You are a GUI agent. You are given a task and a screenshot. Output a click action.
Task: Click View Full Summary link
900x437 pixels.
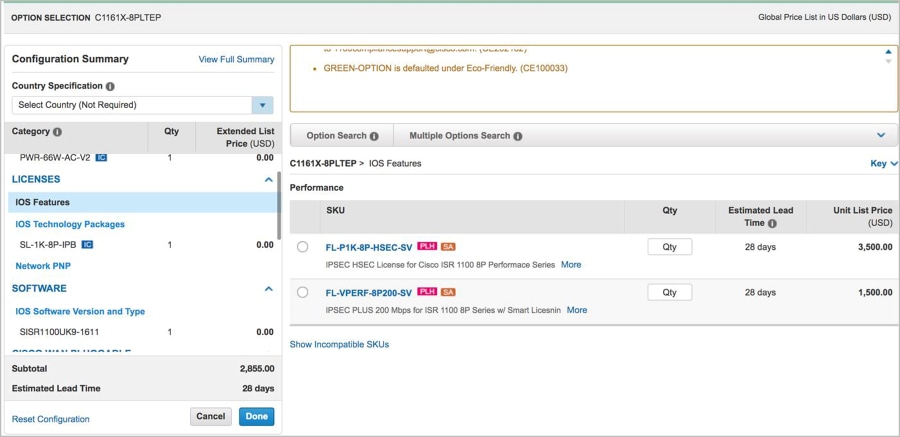click(236, 59)
